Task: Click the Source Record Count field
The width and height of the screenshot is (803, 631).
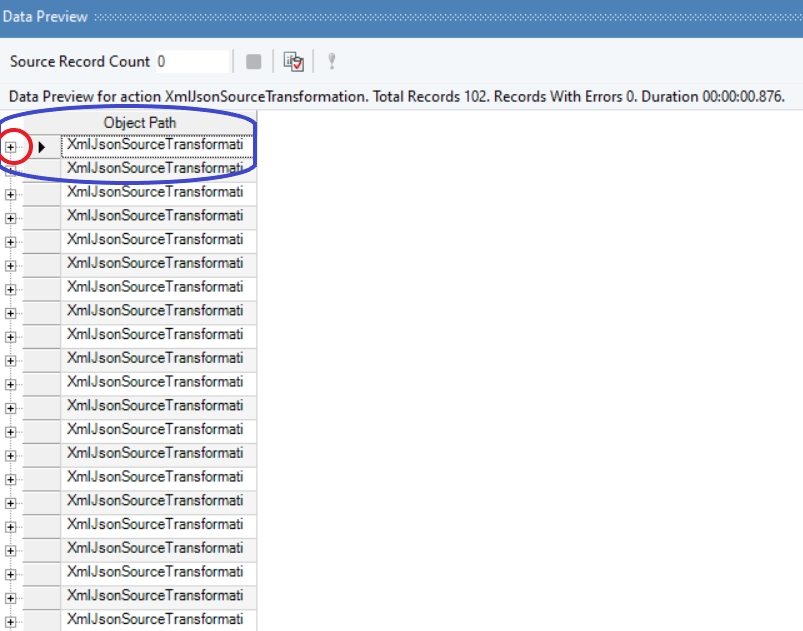Action: pos(193,61)
